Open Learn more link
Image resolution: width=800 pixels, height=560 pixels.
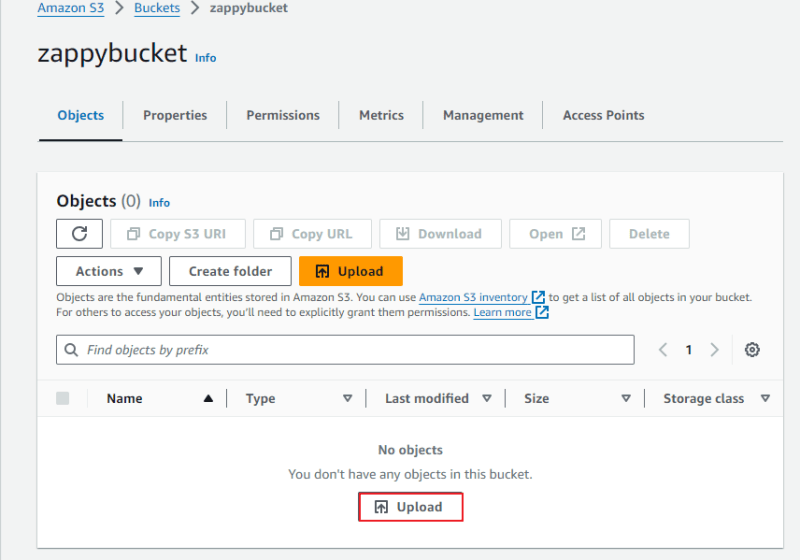pos(503,312)
